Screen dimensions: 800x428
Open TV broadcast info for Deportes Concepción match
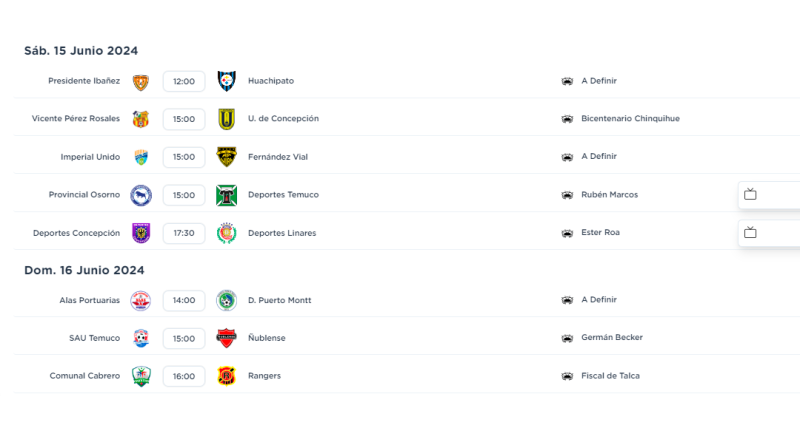click(x=750, y=233)
